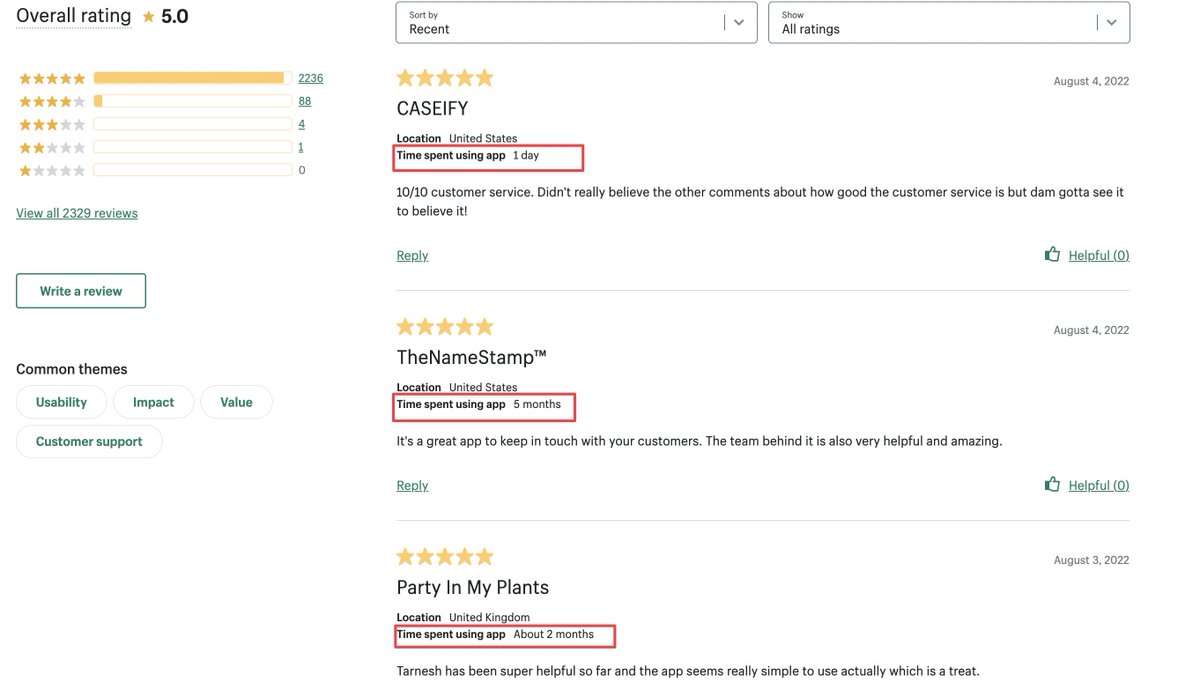Click the chevron of Show ratings dropdown
Viewport: 1200px width, 690px height.
(x=1111, y=23)
